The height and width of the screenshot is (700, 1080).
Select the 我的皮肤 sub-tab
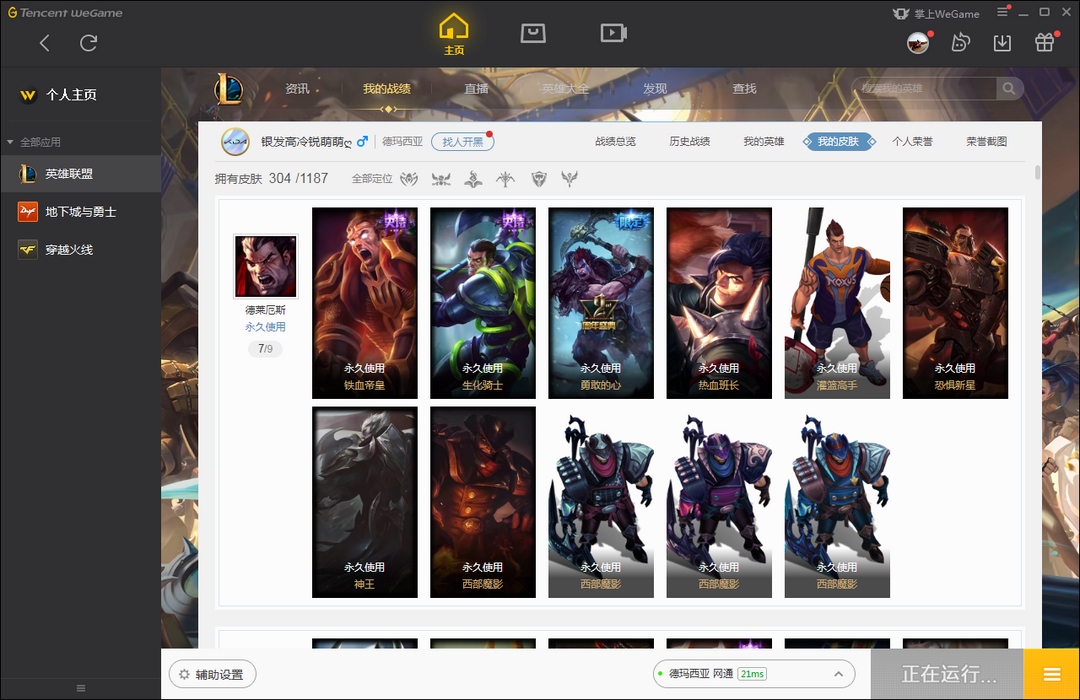[x=838, y=141]
